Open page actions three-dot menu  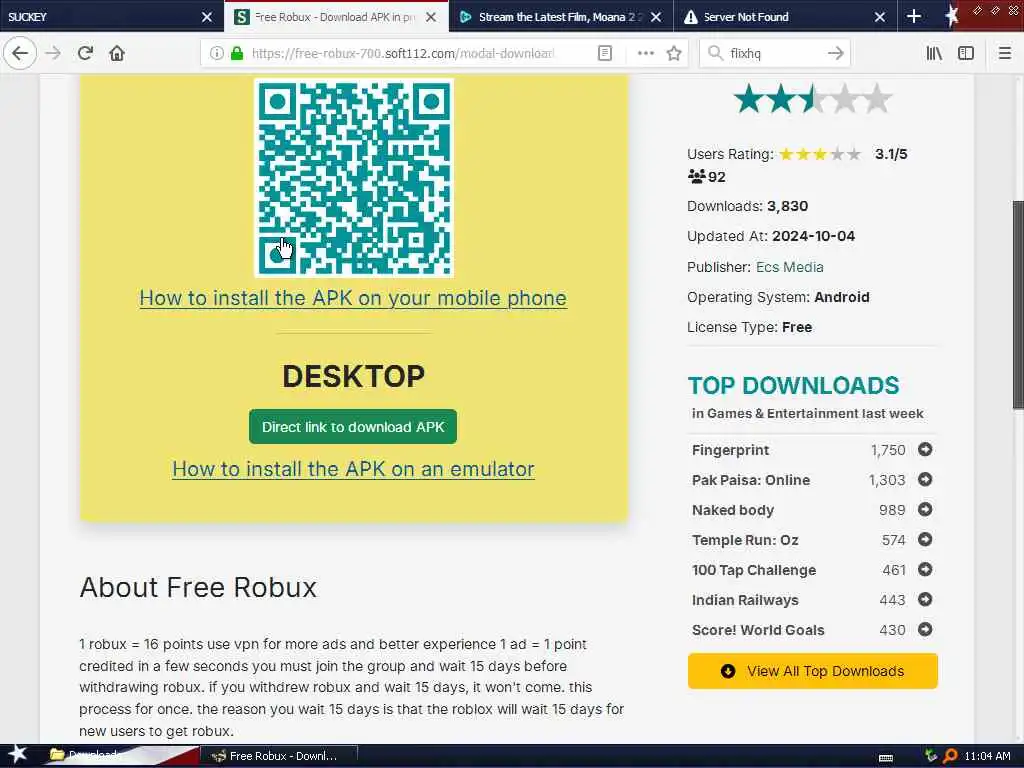645,53
